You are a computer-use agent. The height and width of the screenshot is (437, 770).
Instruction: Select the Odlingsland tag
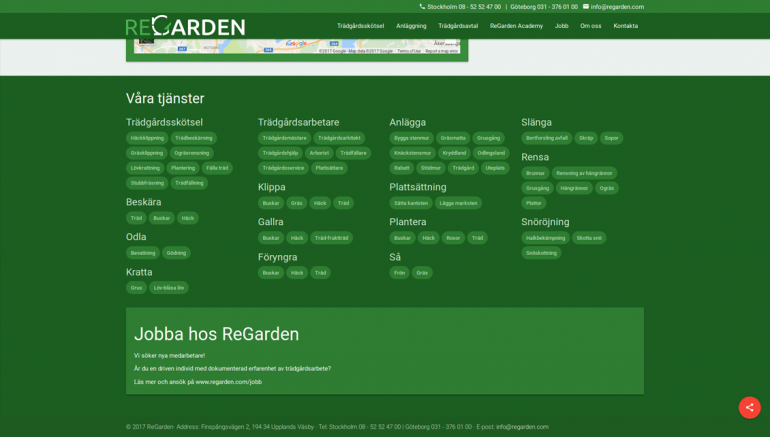491,153
